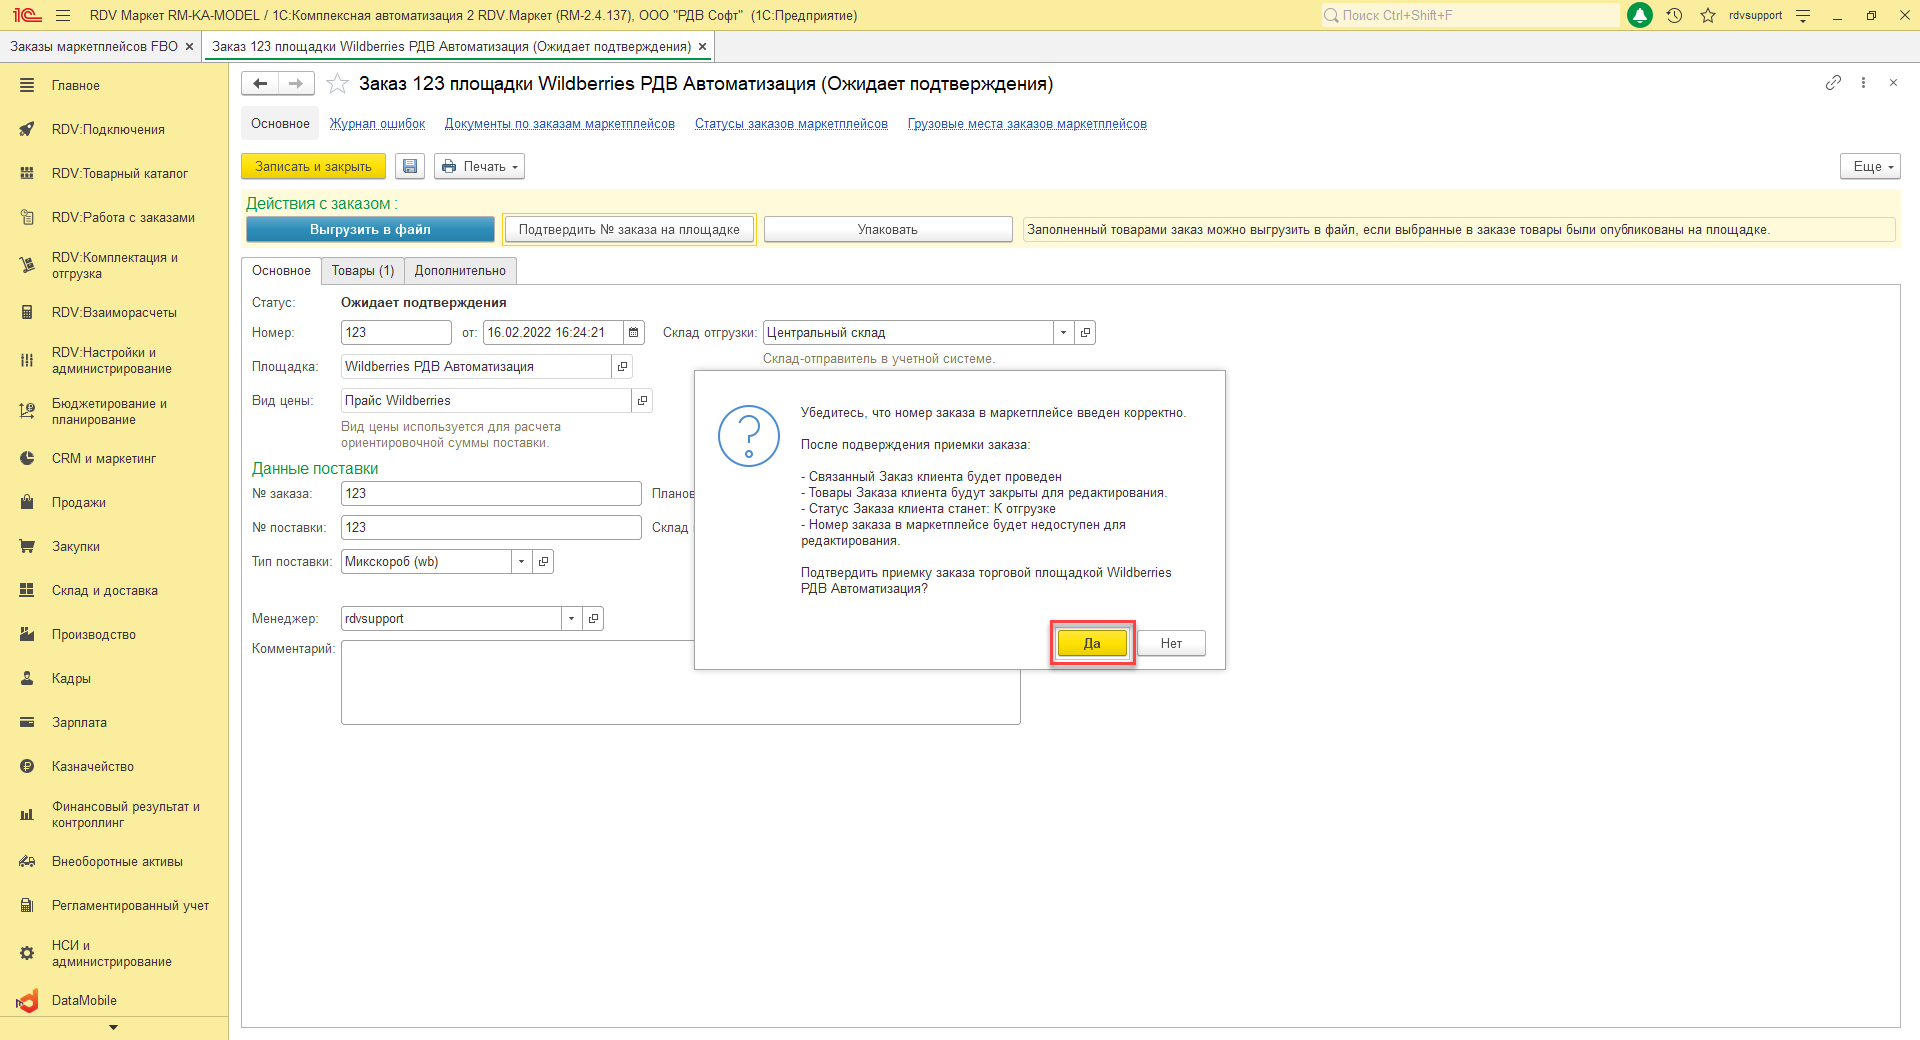Open the Закупки sidebar section
The height and width of the screenshot is (1040, 1920).
click(x=114, y=547)
